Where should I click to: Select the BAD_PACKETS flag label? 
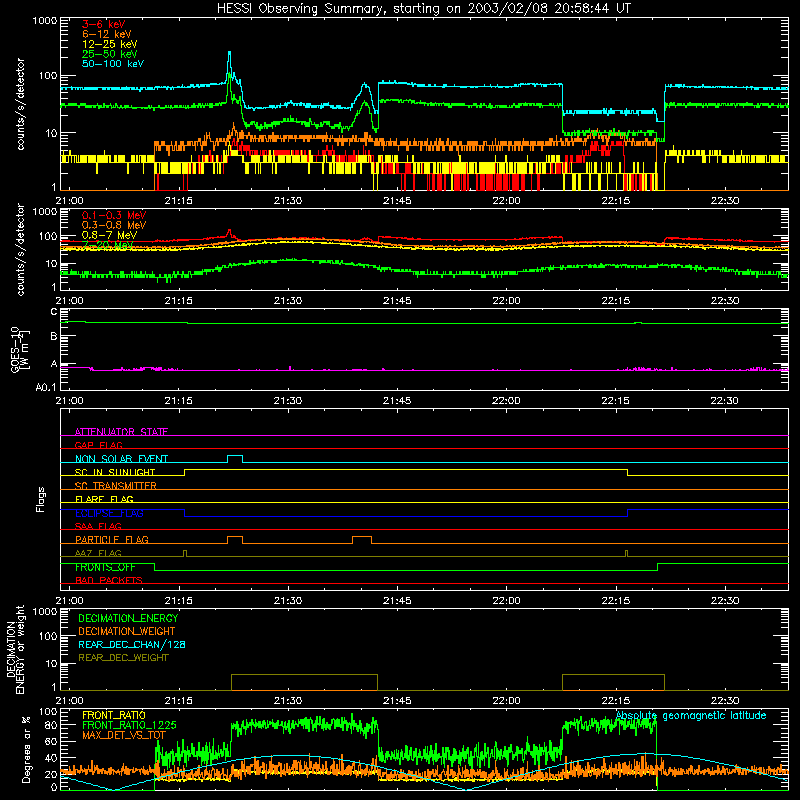(109, 580)
